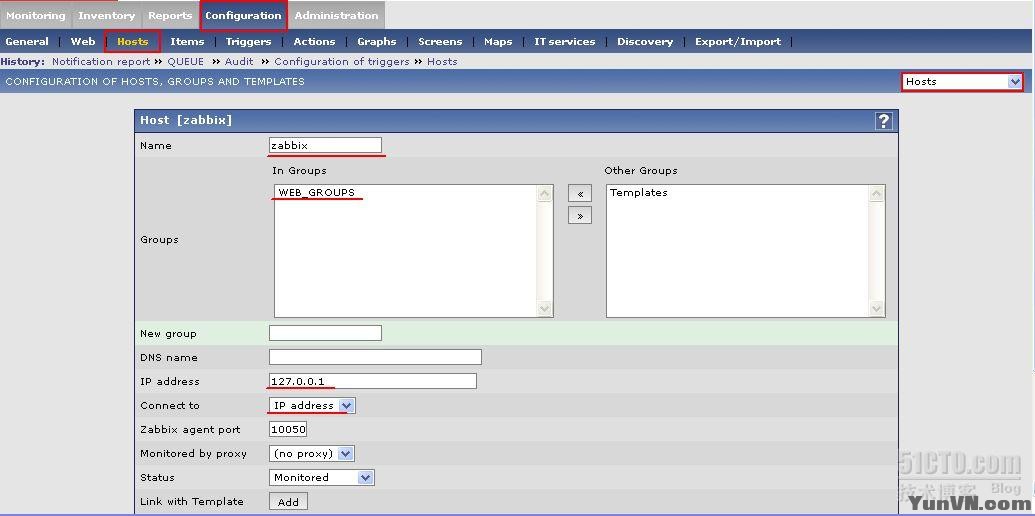Open Hosts history breadcrumb link
Image resolution: width=1035 pixels, height=516 pixels.
pos(442,61)
